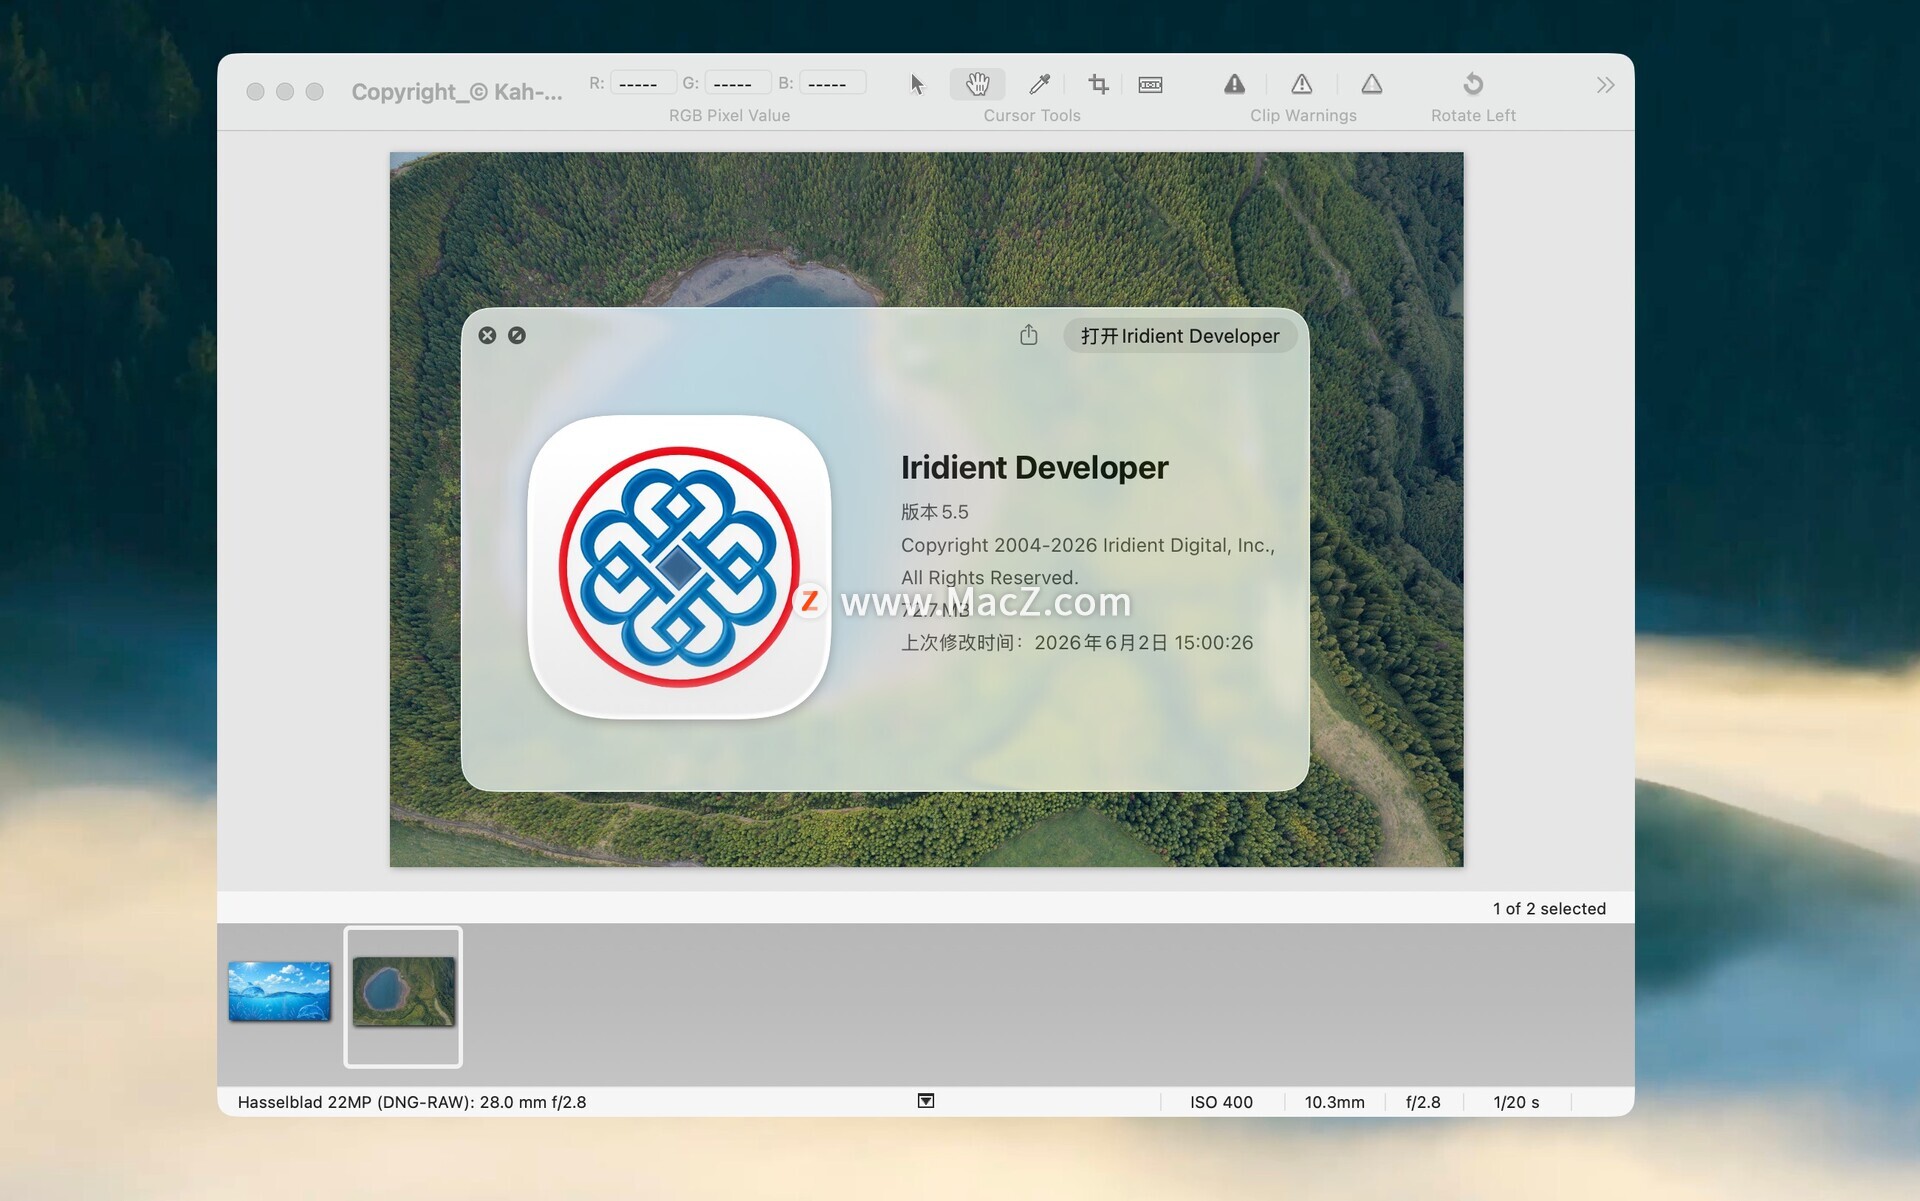
Task: Open the status bar dropdown menu icon
Action: 926,1101
